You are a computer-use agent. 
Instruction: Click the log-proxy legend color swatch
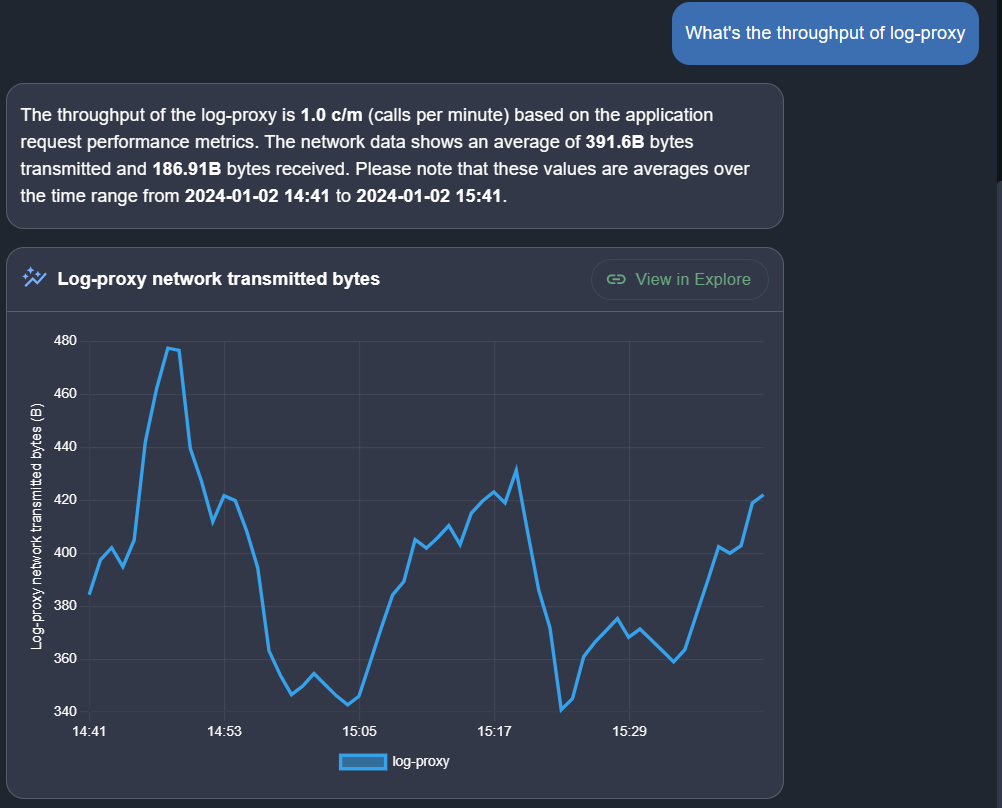point(363,762)
